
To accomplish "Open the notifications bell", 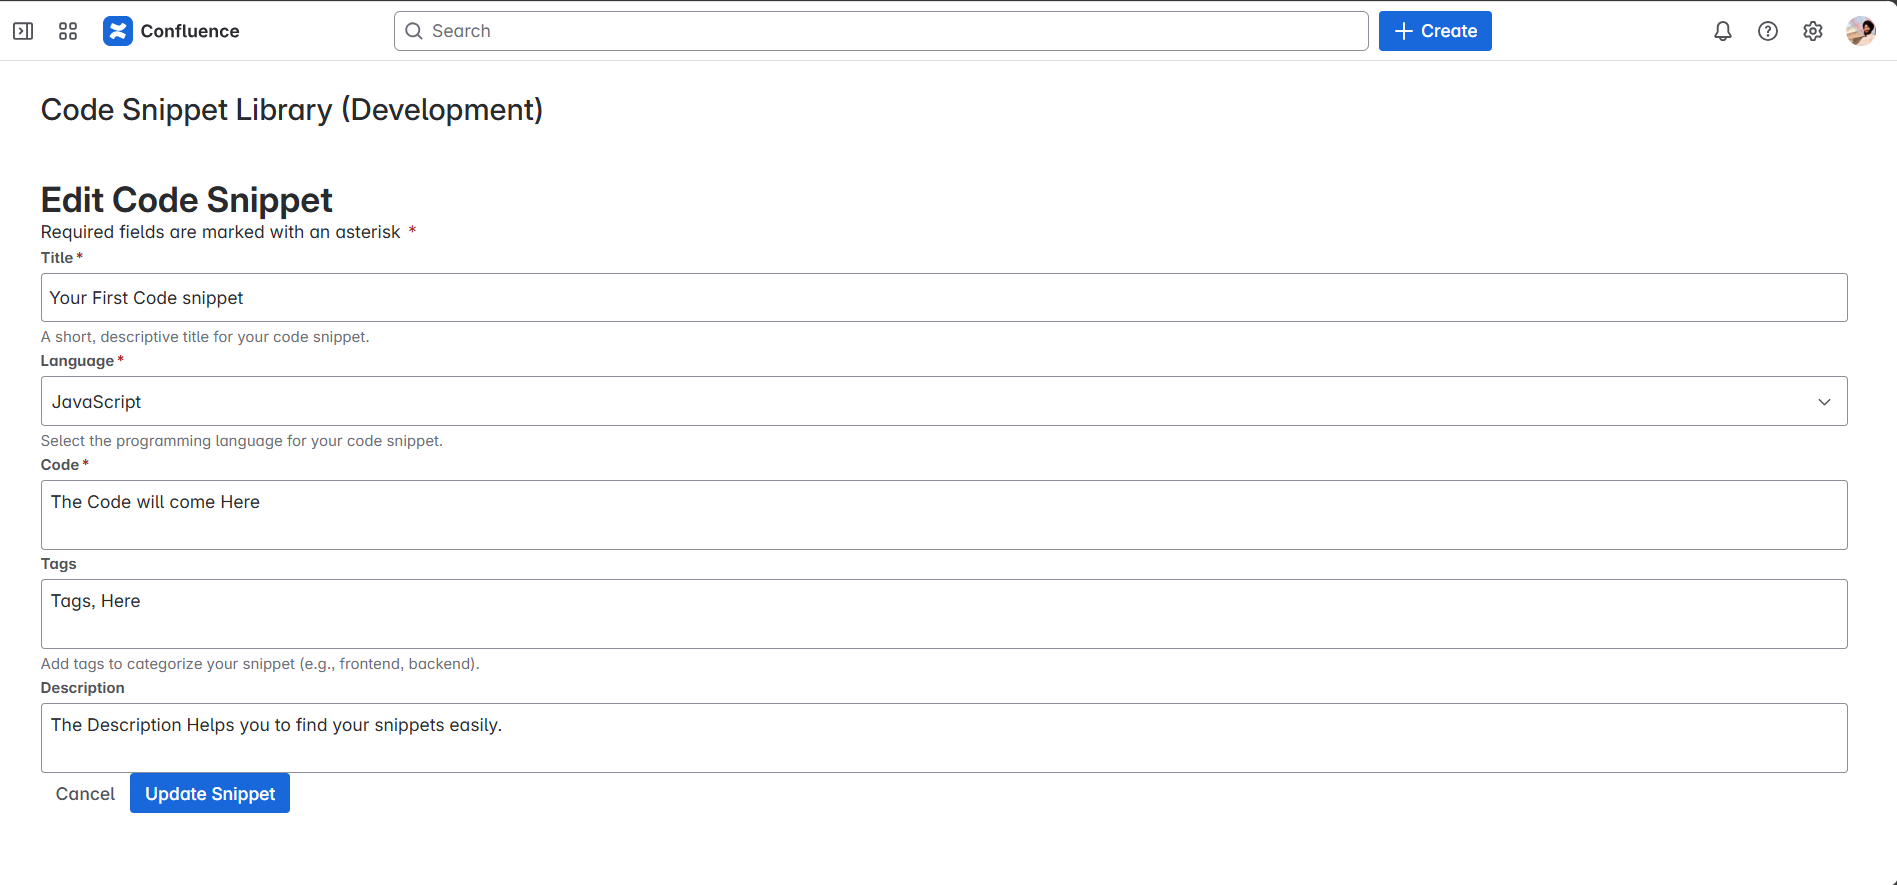I will point(1723,31).
